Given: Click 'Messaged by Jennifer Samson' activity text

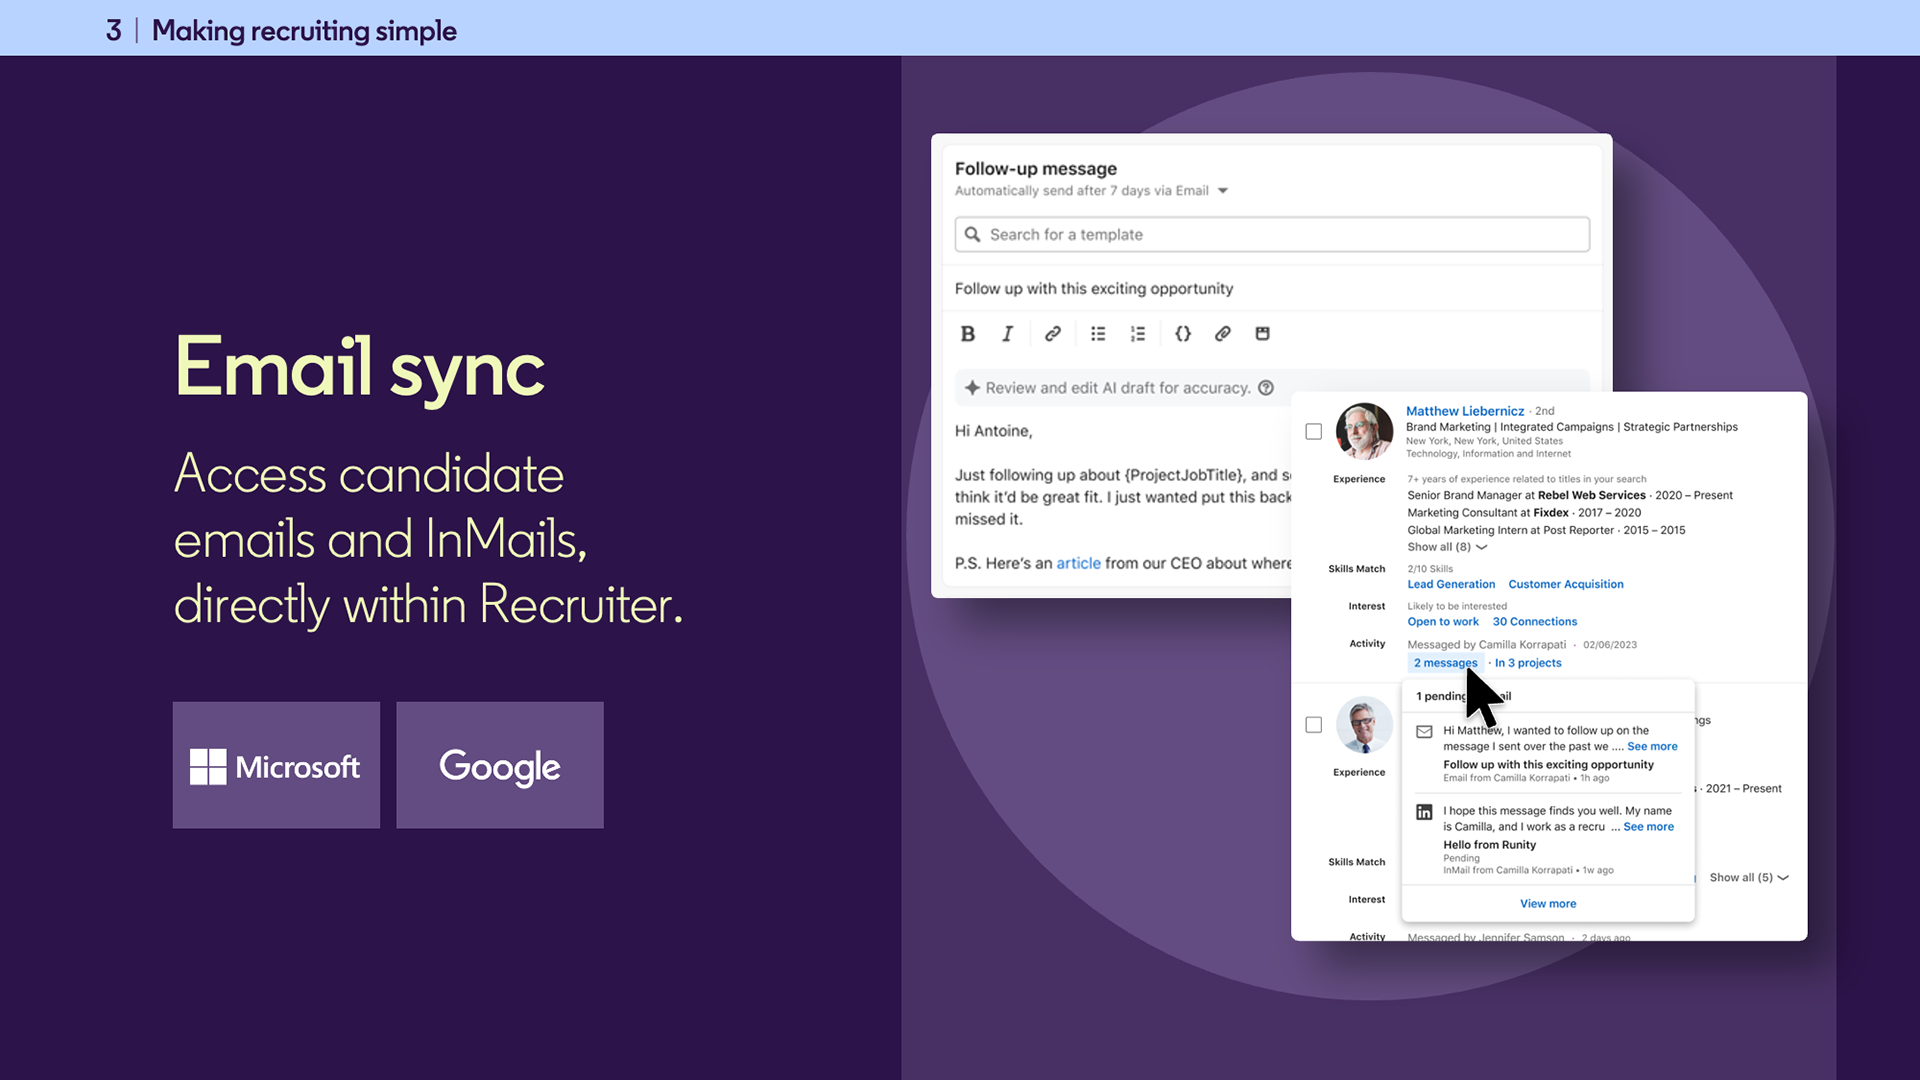Looking at the screenshot, I should [x=1485, y=937].
